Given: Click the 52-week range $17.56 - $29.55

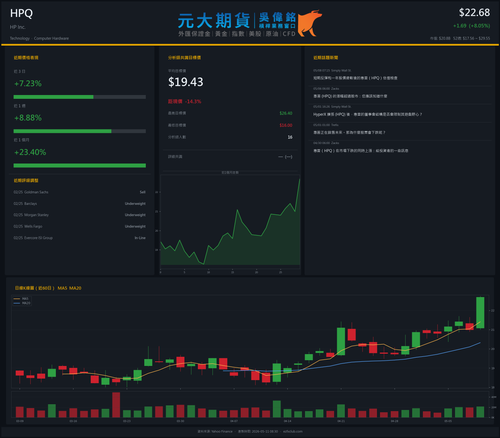Looking at the screenshot, I should click(471, 38).
